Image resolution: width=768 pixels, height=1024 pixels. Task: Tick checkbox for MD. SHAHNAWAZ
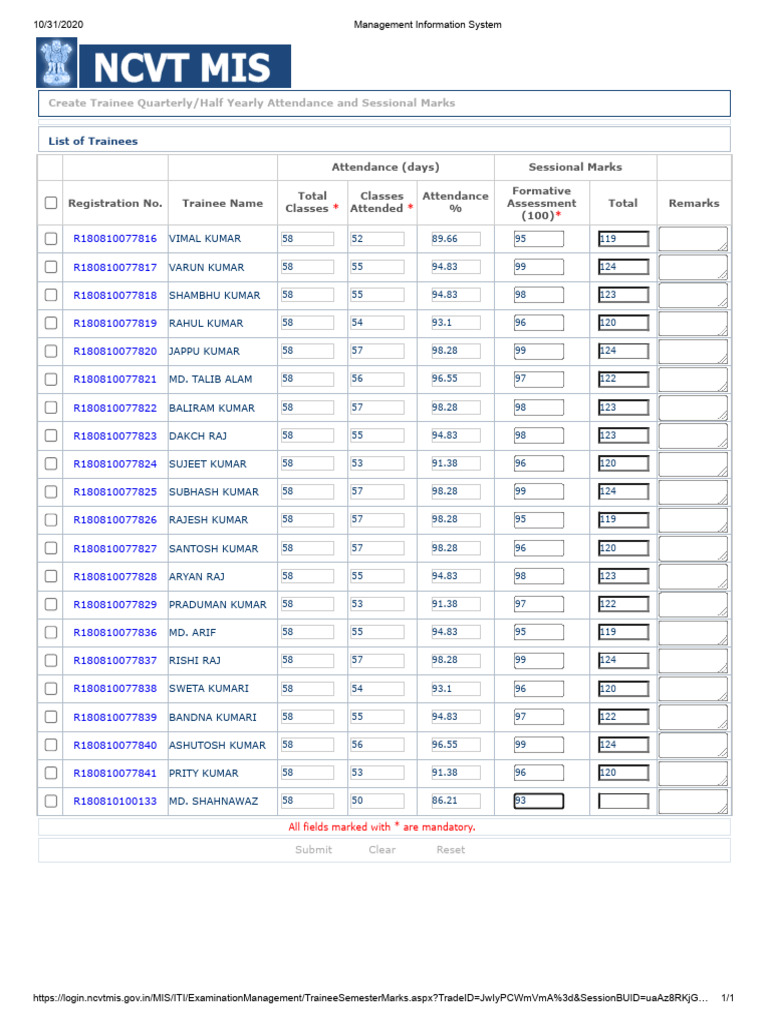pos(51,801)
